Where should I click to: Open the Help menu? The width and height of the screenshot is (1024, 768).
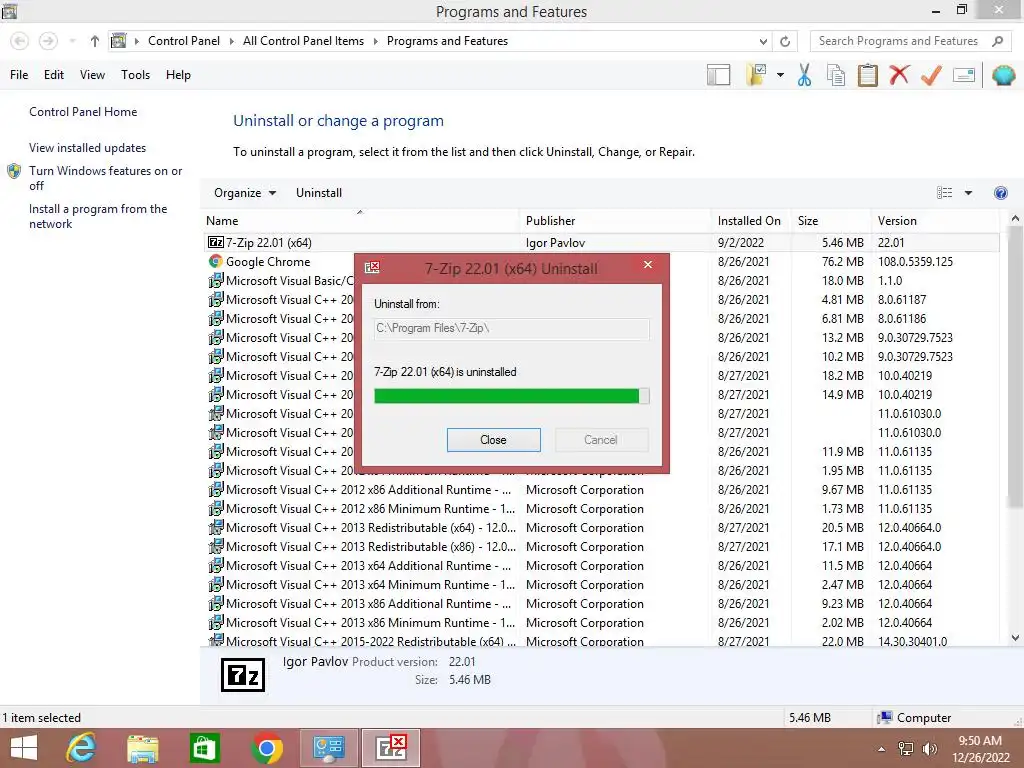pyautogui.click(x=178, y=75)
